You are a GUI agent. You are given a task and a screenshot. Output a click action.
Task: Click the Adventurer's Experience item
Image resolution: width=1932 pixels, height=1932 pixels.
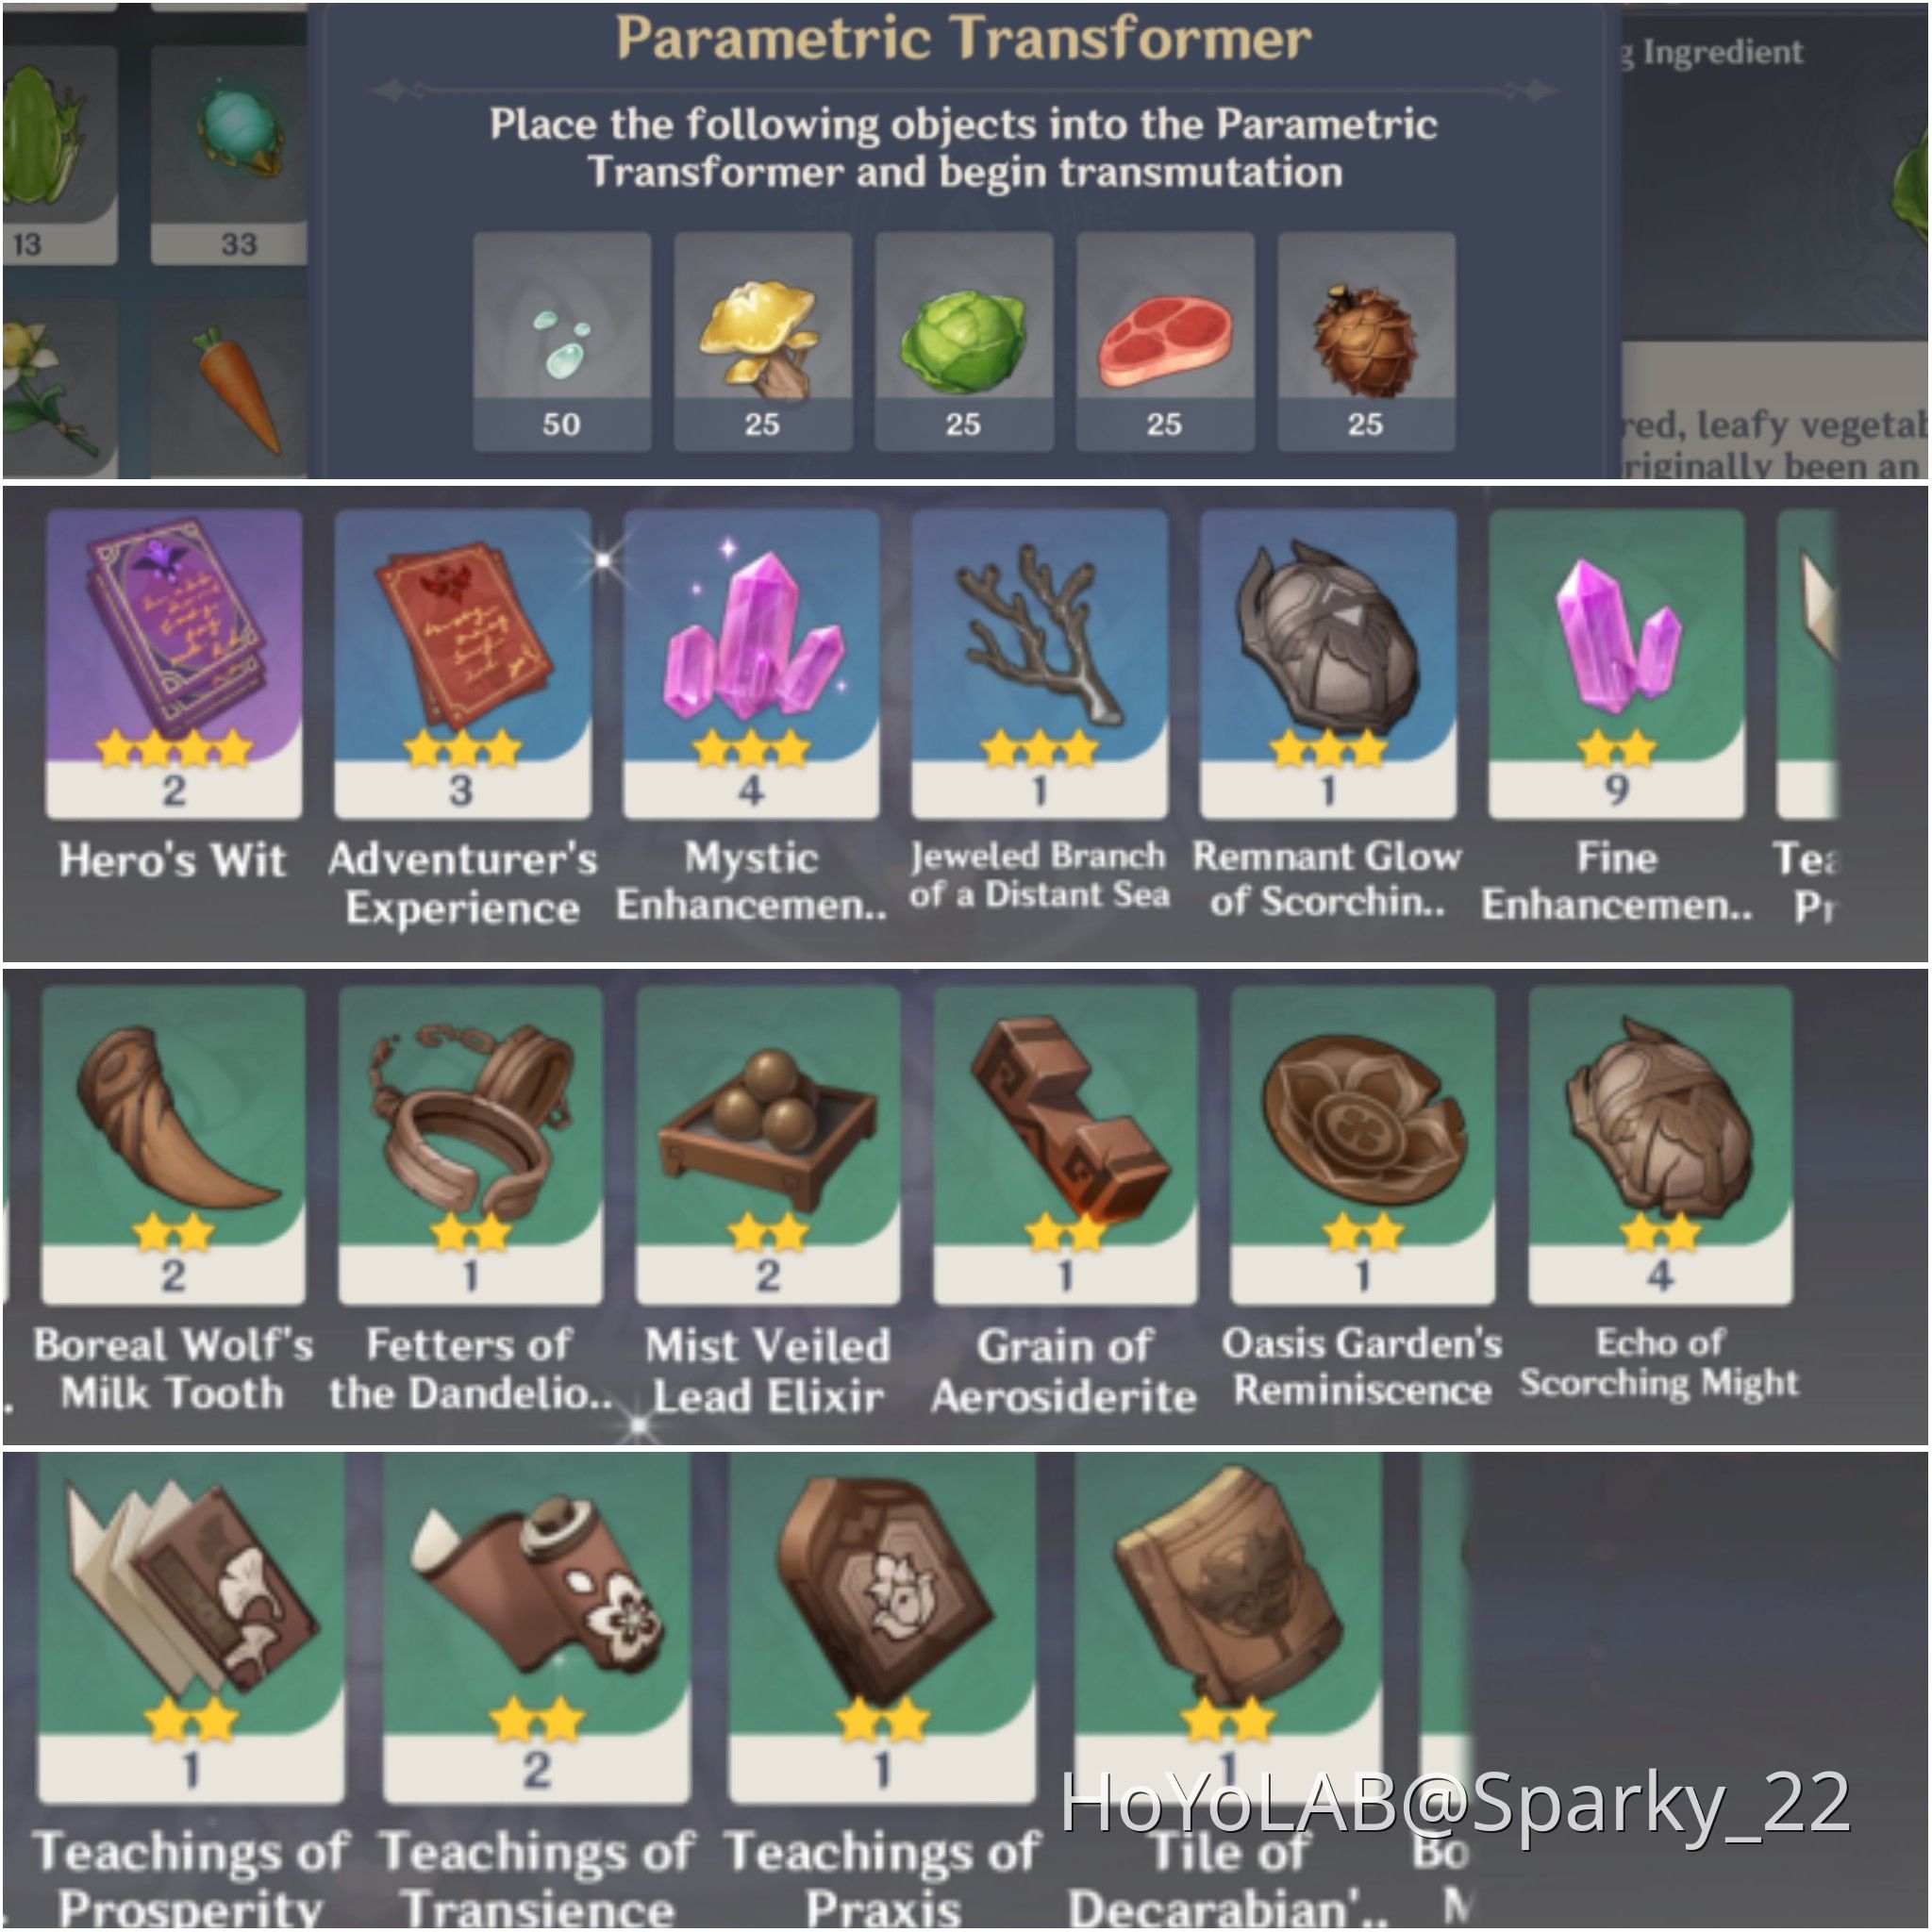point(462,664)
